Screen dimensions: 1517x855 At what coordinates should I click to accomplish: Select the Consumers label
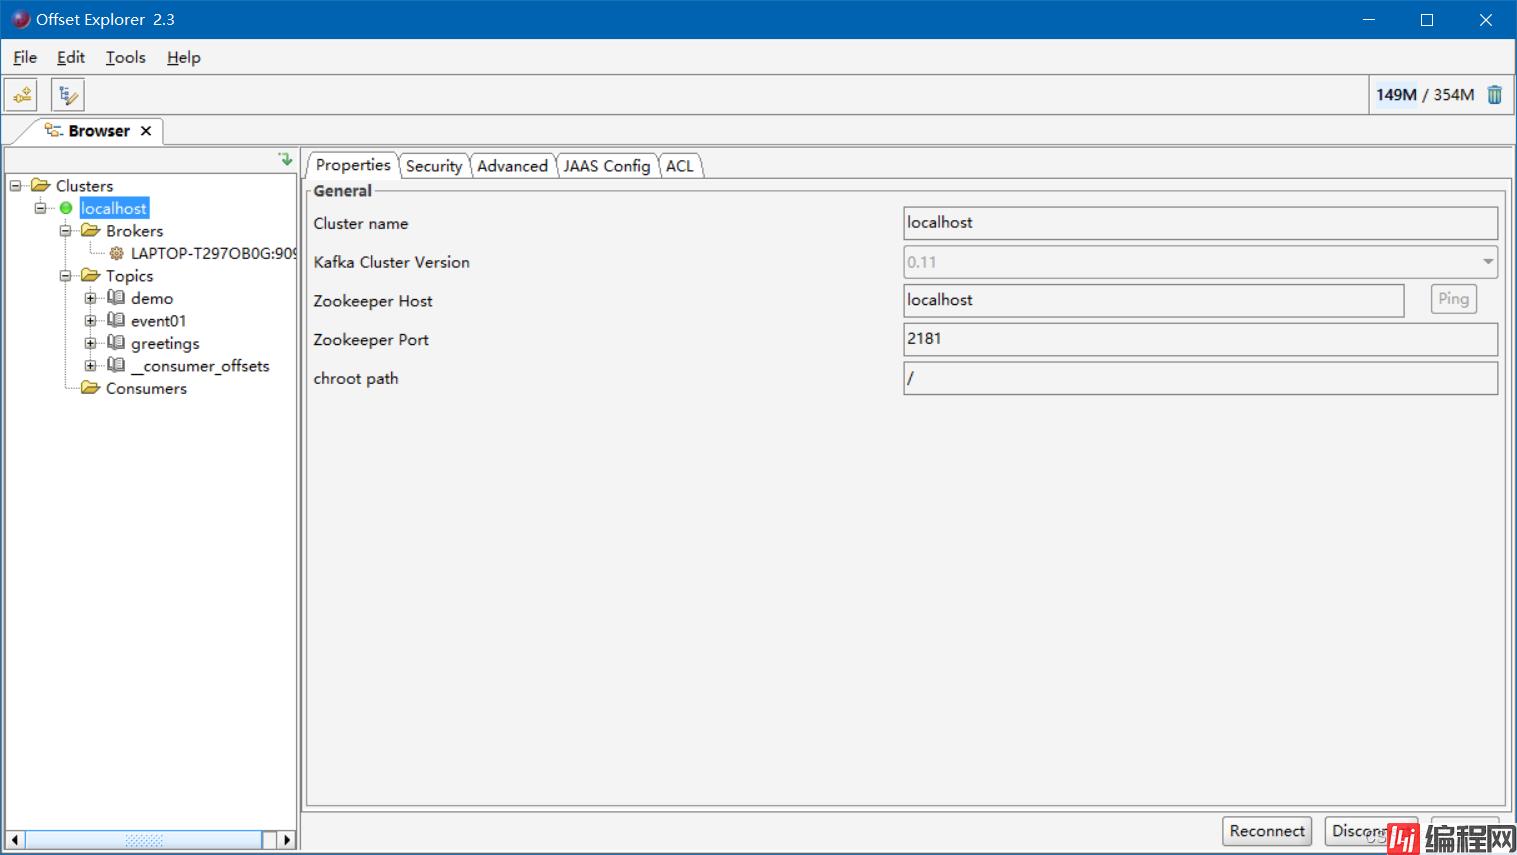[146, 388]
